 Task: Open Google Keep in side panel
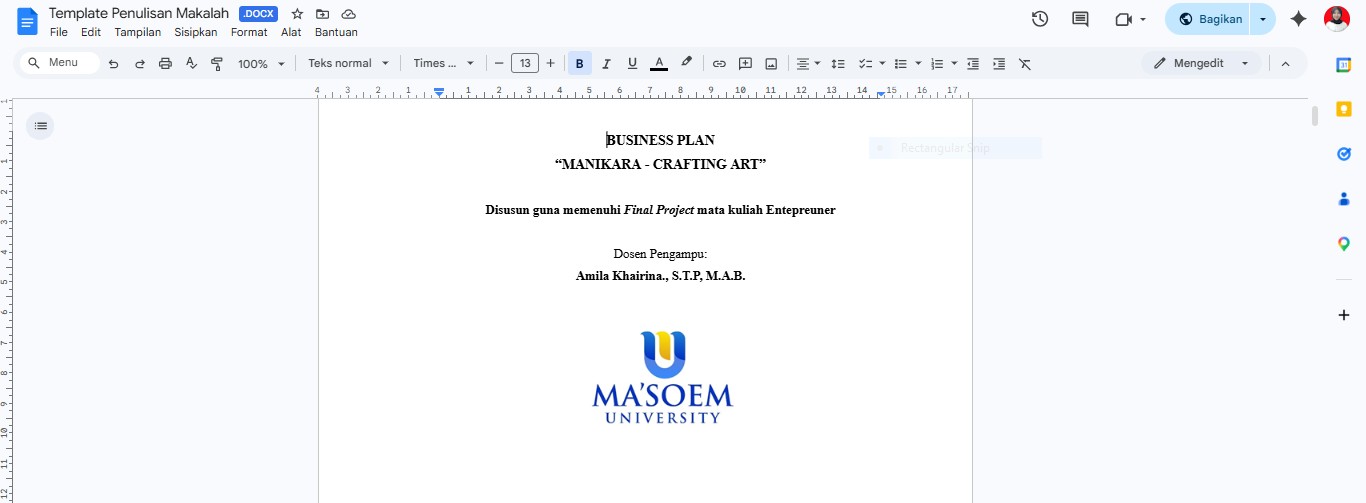pos(1344,109)
